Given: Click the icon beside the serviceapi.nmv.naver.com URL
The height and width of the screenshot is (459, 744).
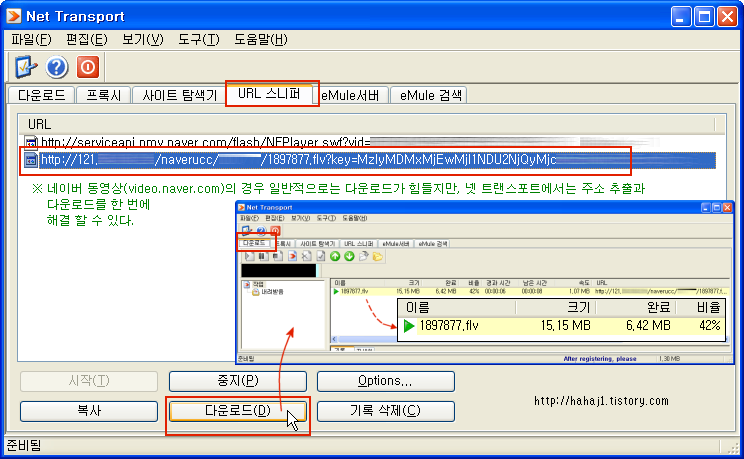Looking at the screenshot, I should click(x=31, y=142).
